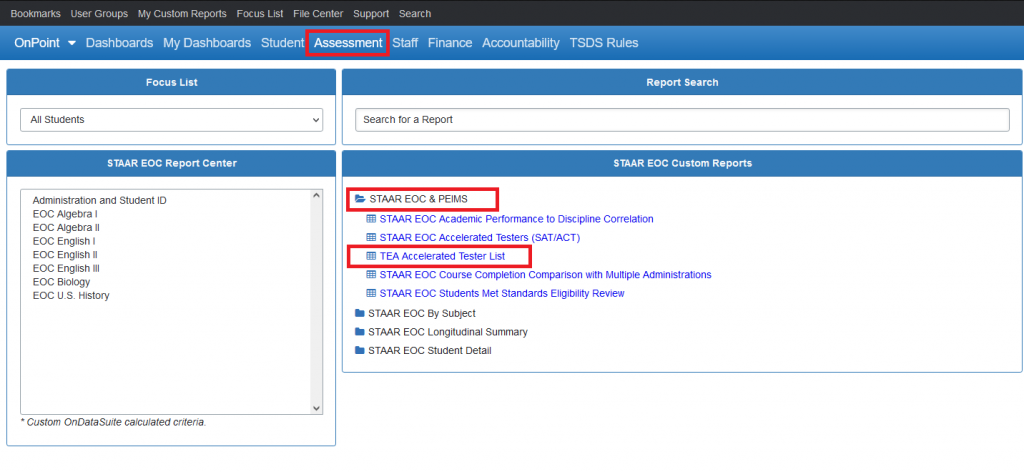Click table icon beside Discipline Correlation report
Screen dimensions: 1024x472
pos(371,219)
